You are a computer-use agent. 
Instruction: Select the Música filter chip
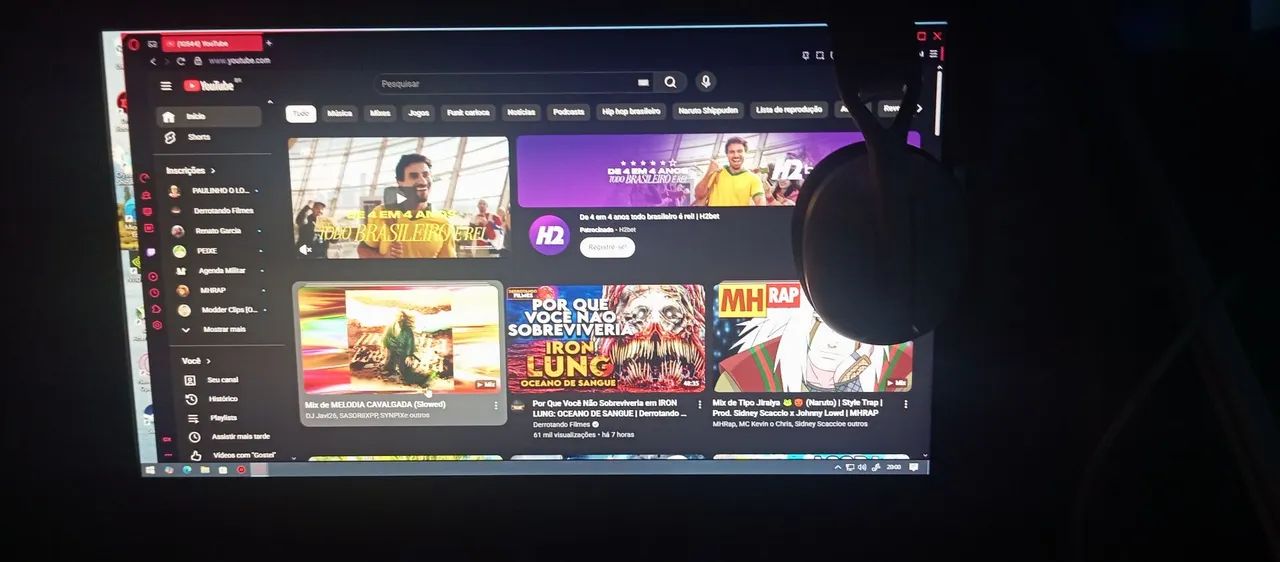point(340,113)
